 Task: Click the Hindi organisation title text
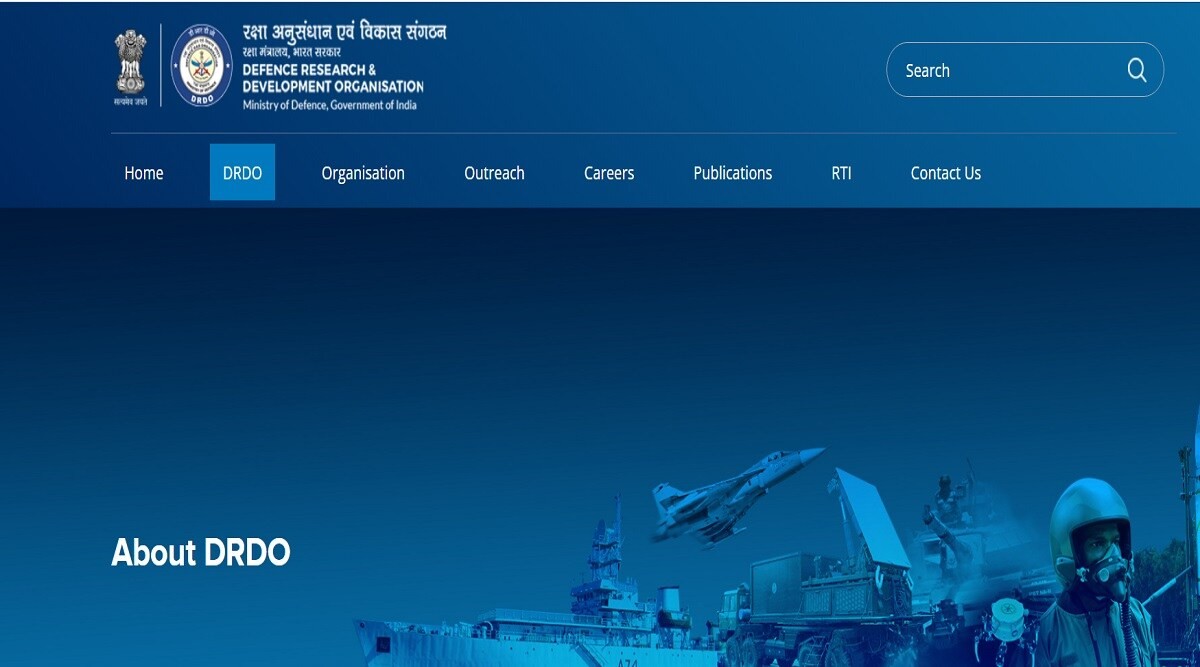[x=344, y=32]
